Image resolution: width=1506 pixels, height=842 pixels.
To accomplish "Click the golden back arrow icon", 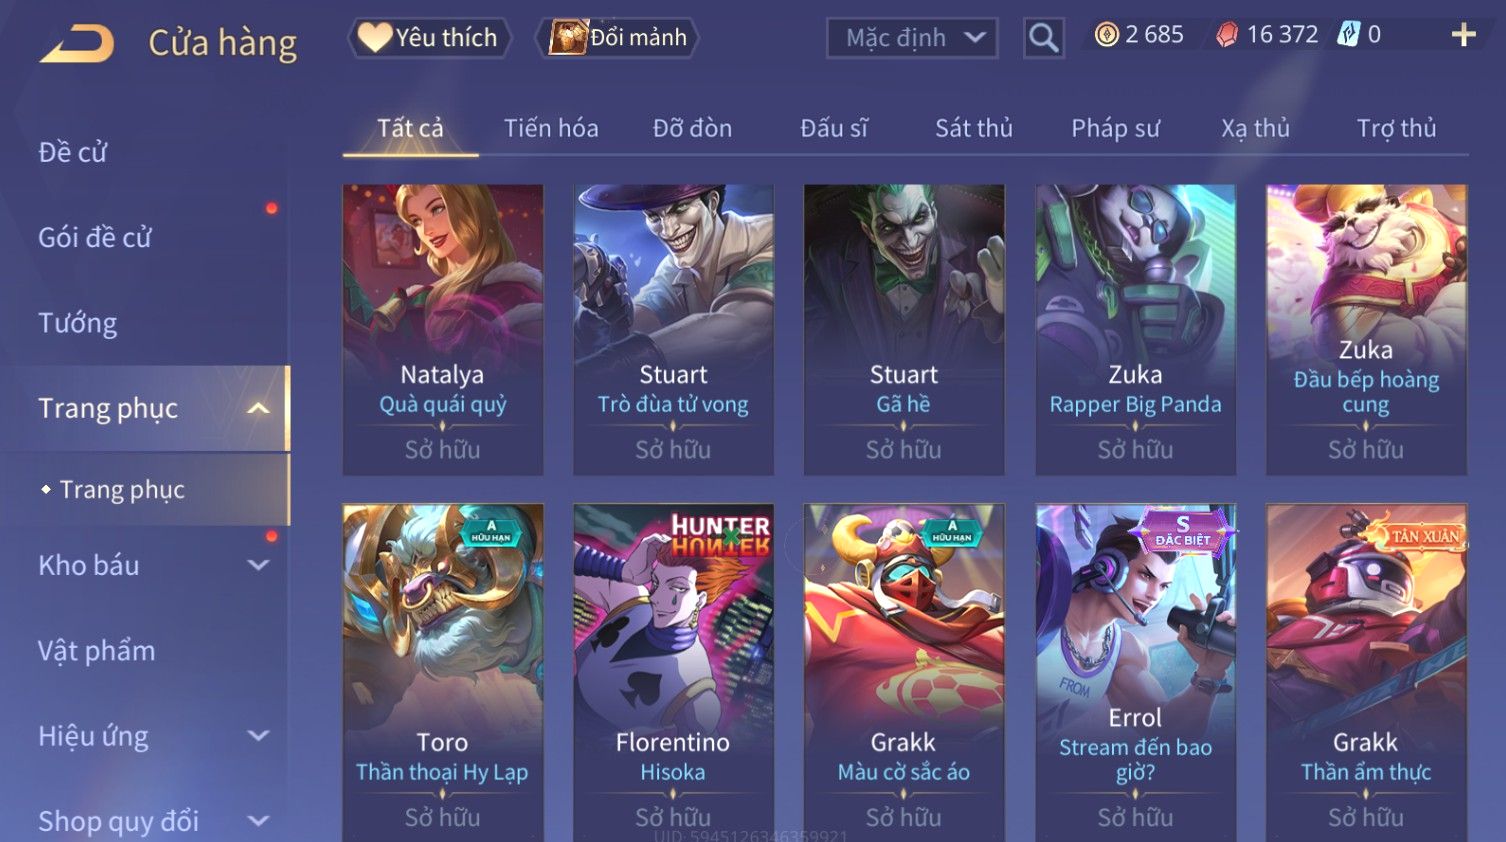I will tap(77, 44).
